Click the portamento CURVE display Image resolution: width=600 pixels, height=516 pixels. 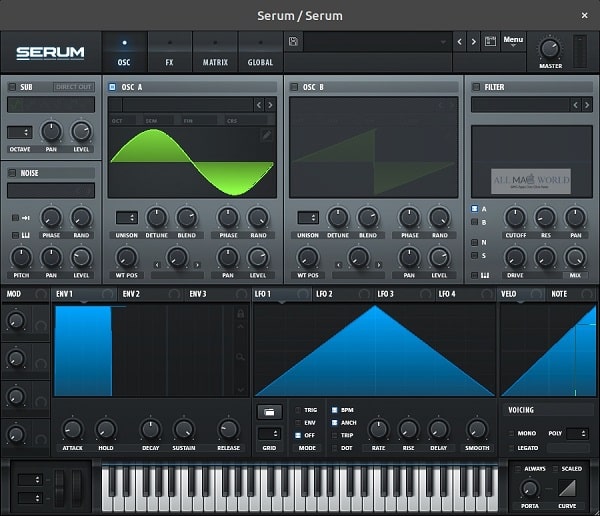[x=567, y=488]
